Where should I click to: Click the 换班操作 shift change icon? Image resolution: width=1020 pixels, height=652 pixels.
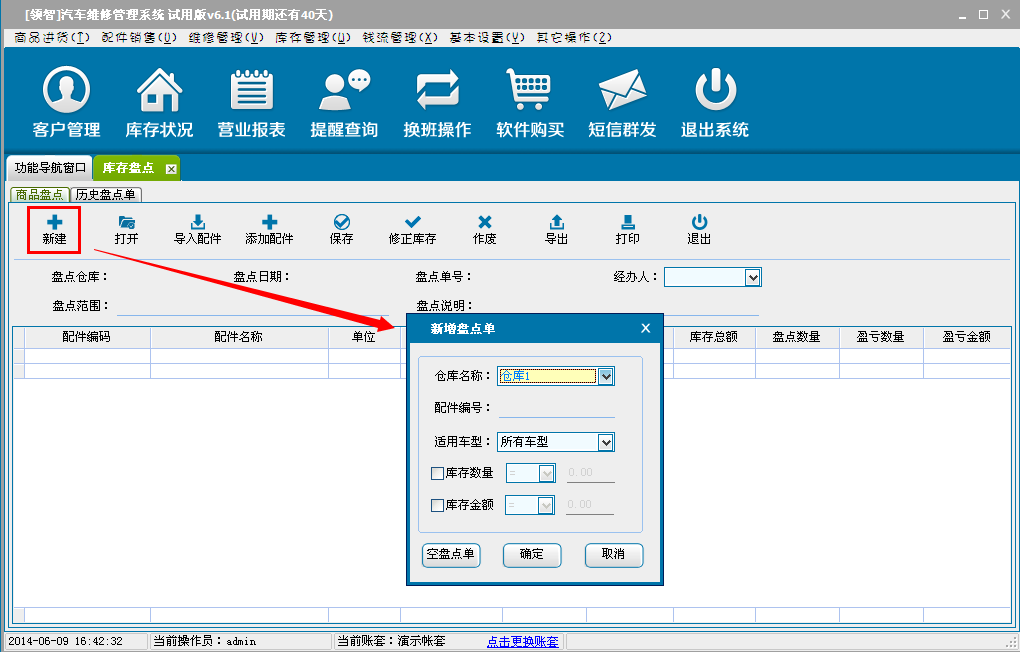tap(437, 92)
